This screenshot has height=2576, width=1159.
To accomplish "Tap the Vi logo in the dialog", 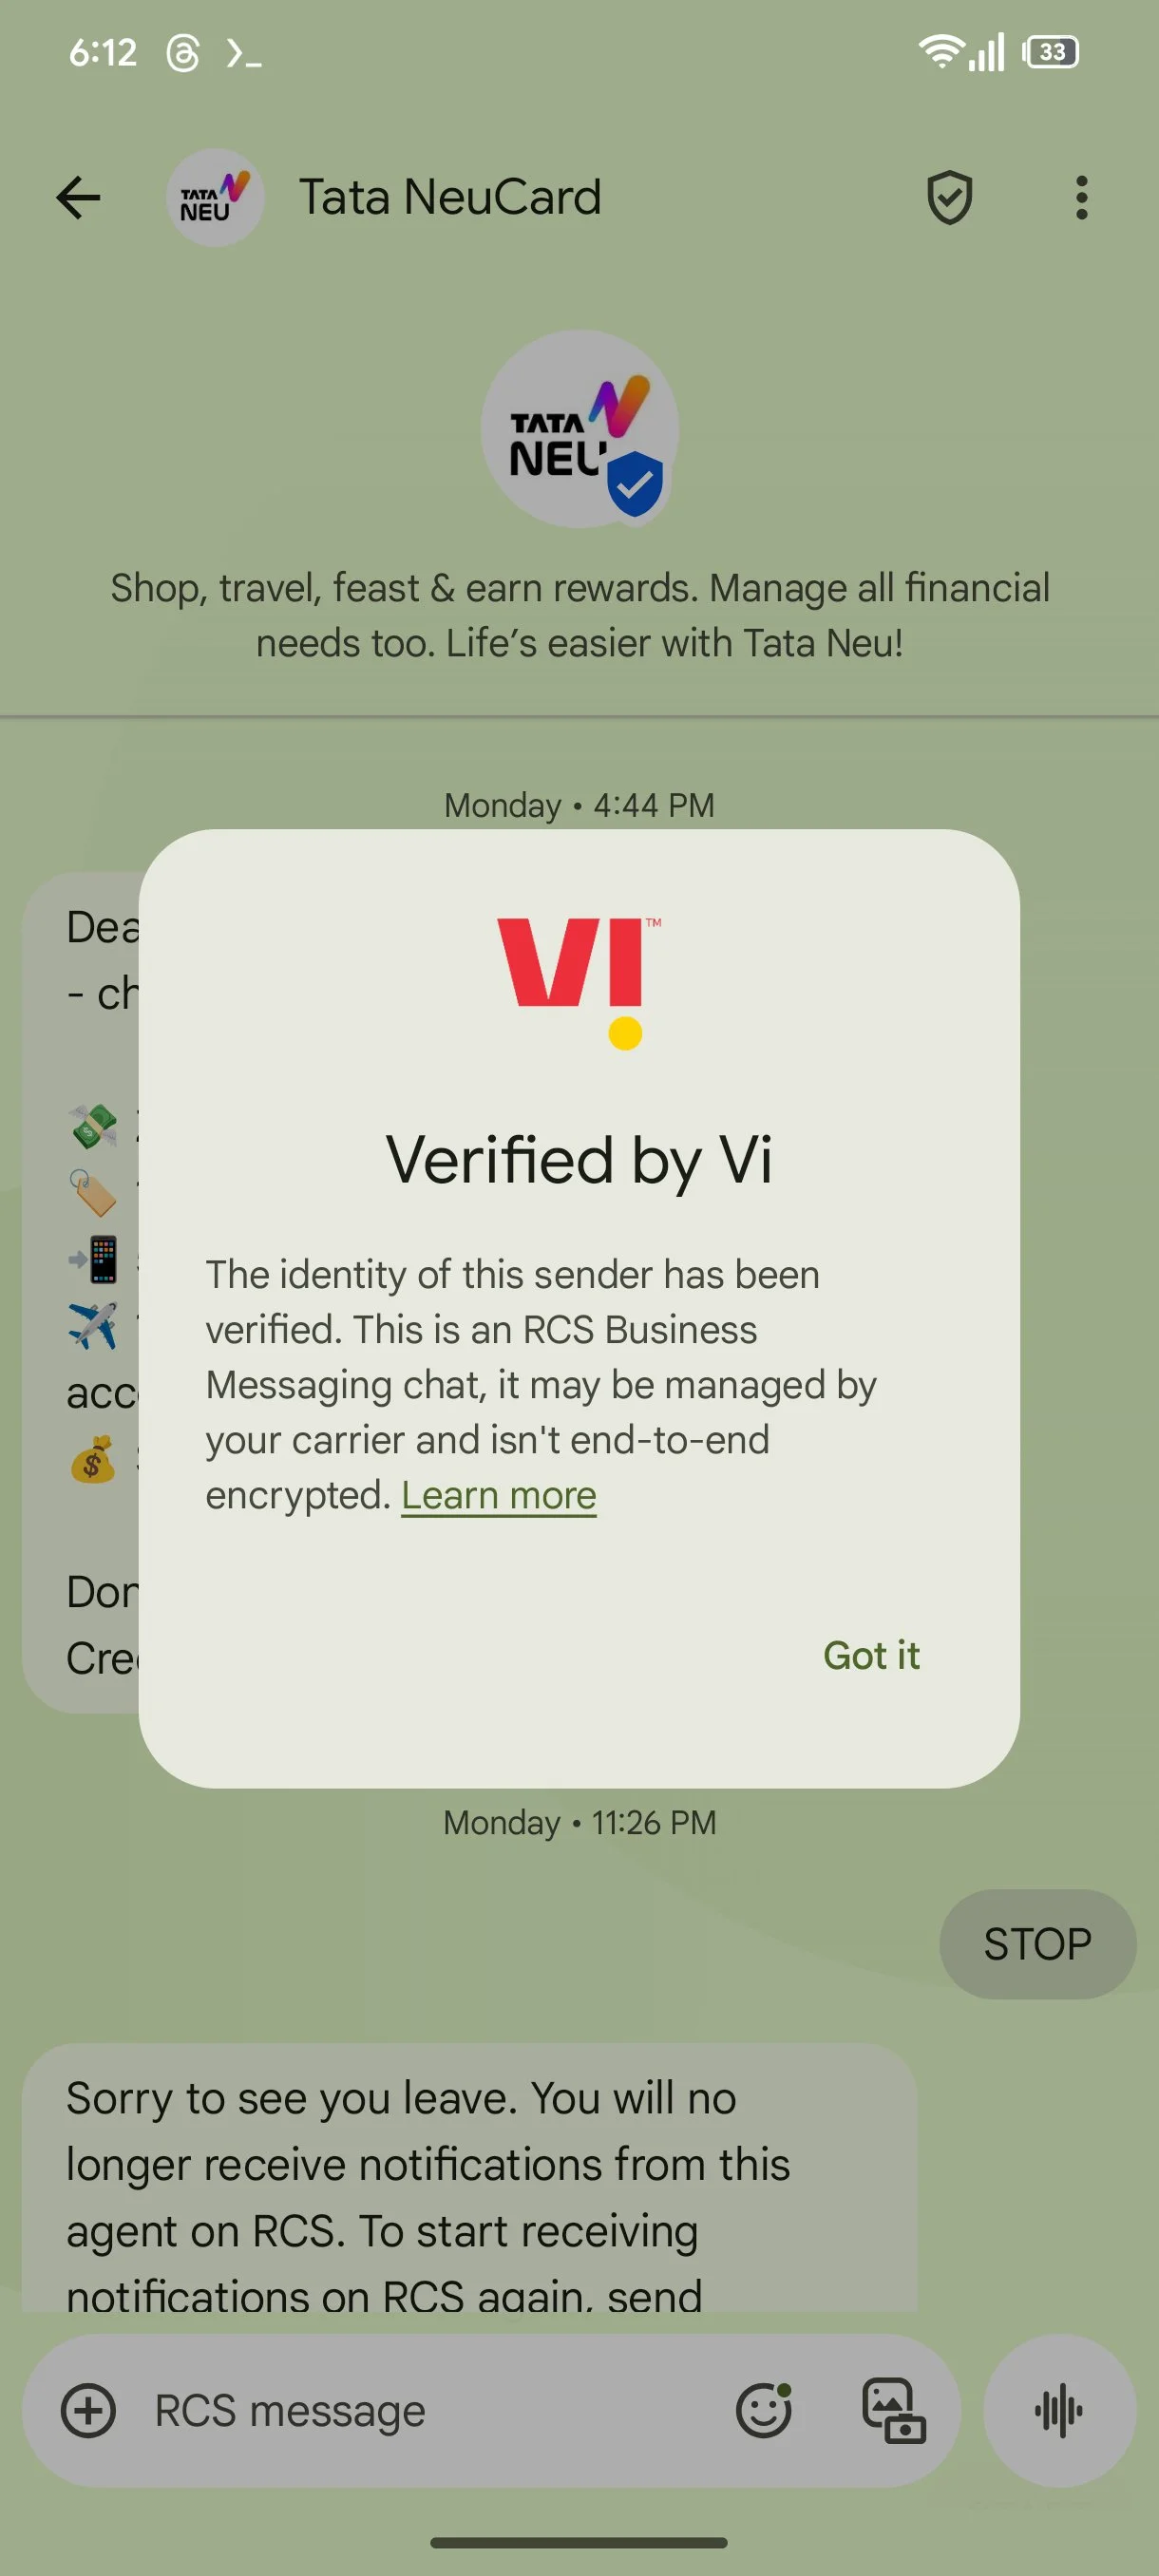I will tap(580, 982).
